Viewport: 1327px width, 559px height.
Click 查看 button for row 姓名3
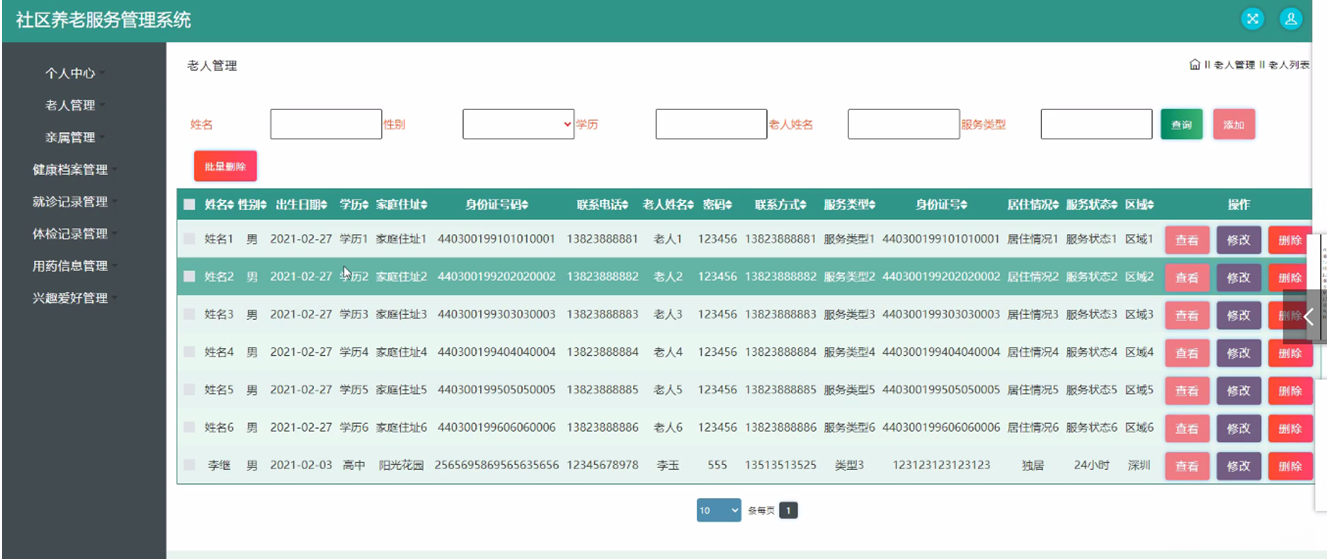pos(1187,315)
